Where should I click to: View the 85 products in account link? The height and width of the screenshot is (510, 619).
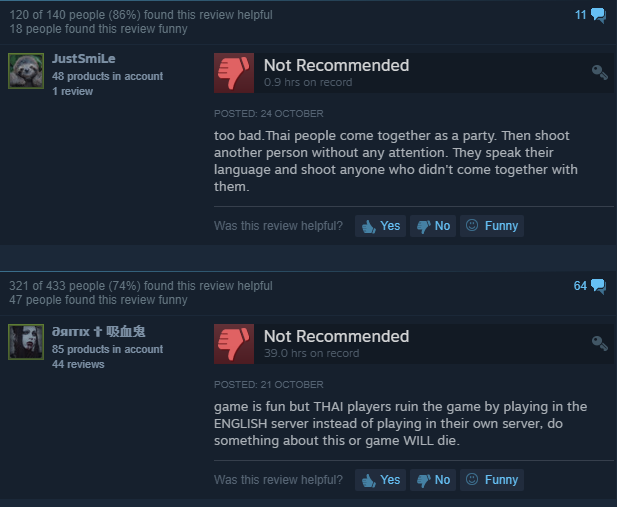click(107, 349)
